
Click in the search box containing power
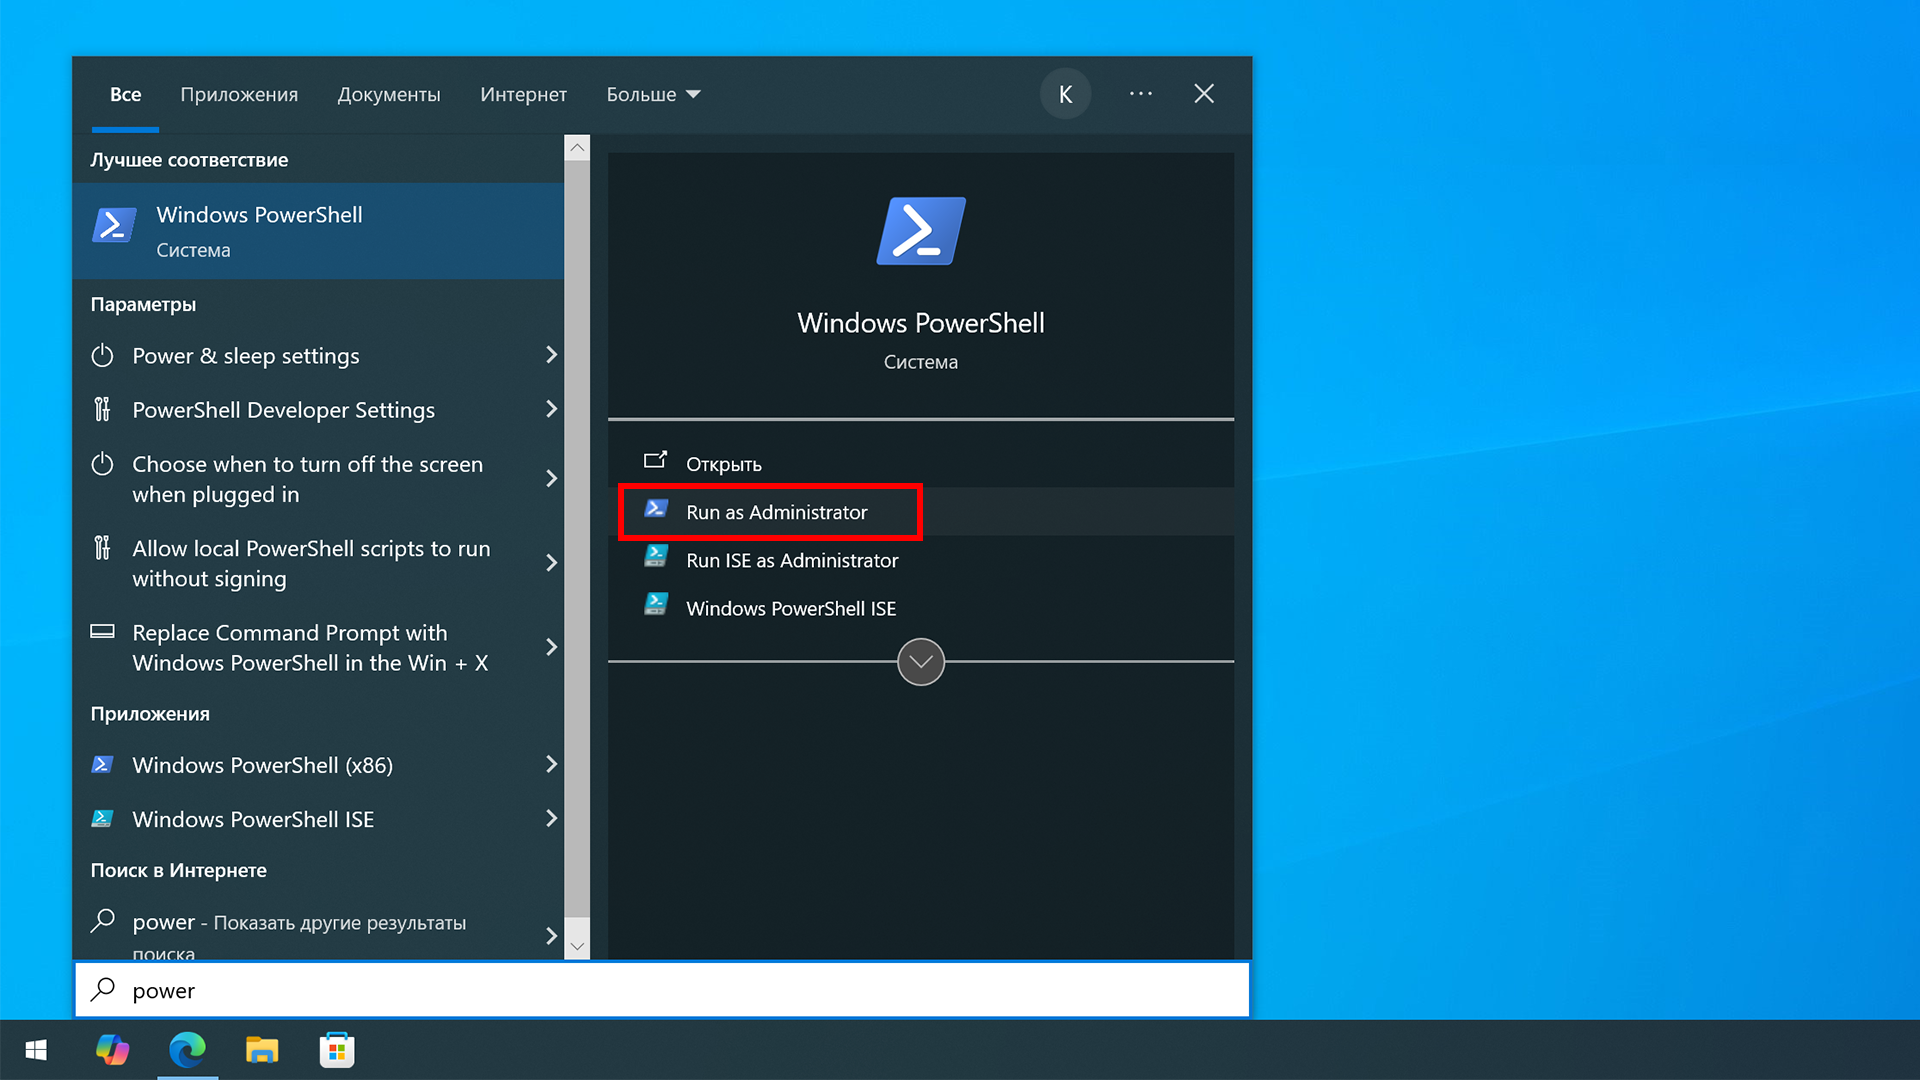coord(660,990)
